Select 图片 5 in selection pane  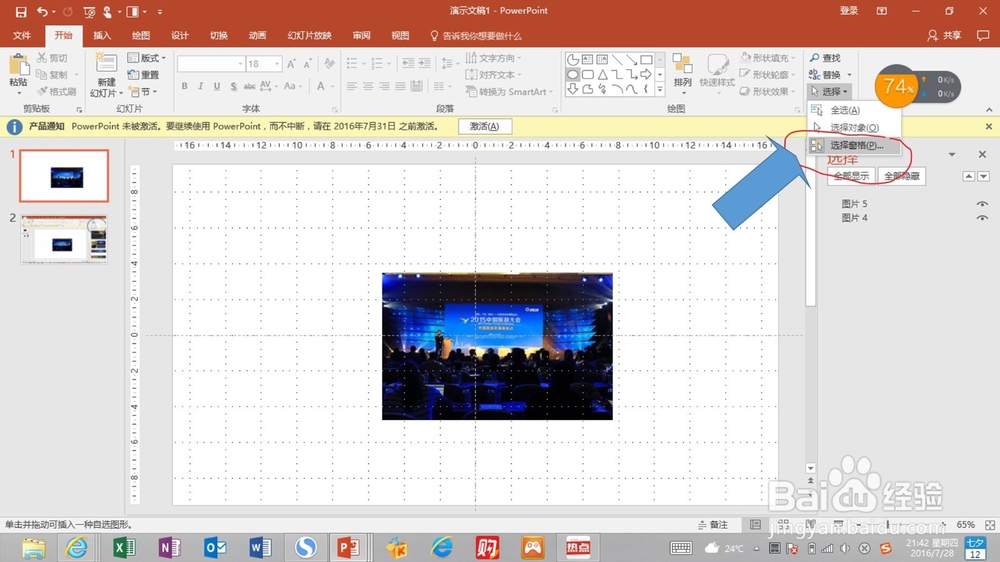click(x=854, y=203)
